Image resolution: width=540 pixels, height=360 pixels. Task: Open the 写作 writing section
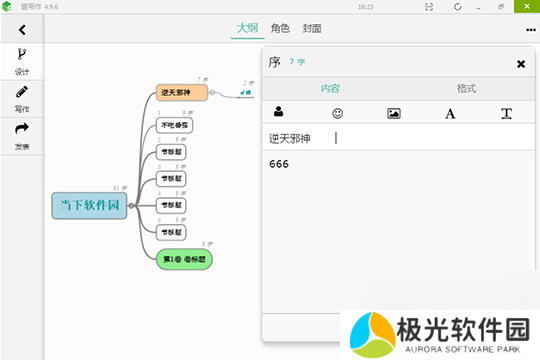22,99
